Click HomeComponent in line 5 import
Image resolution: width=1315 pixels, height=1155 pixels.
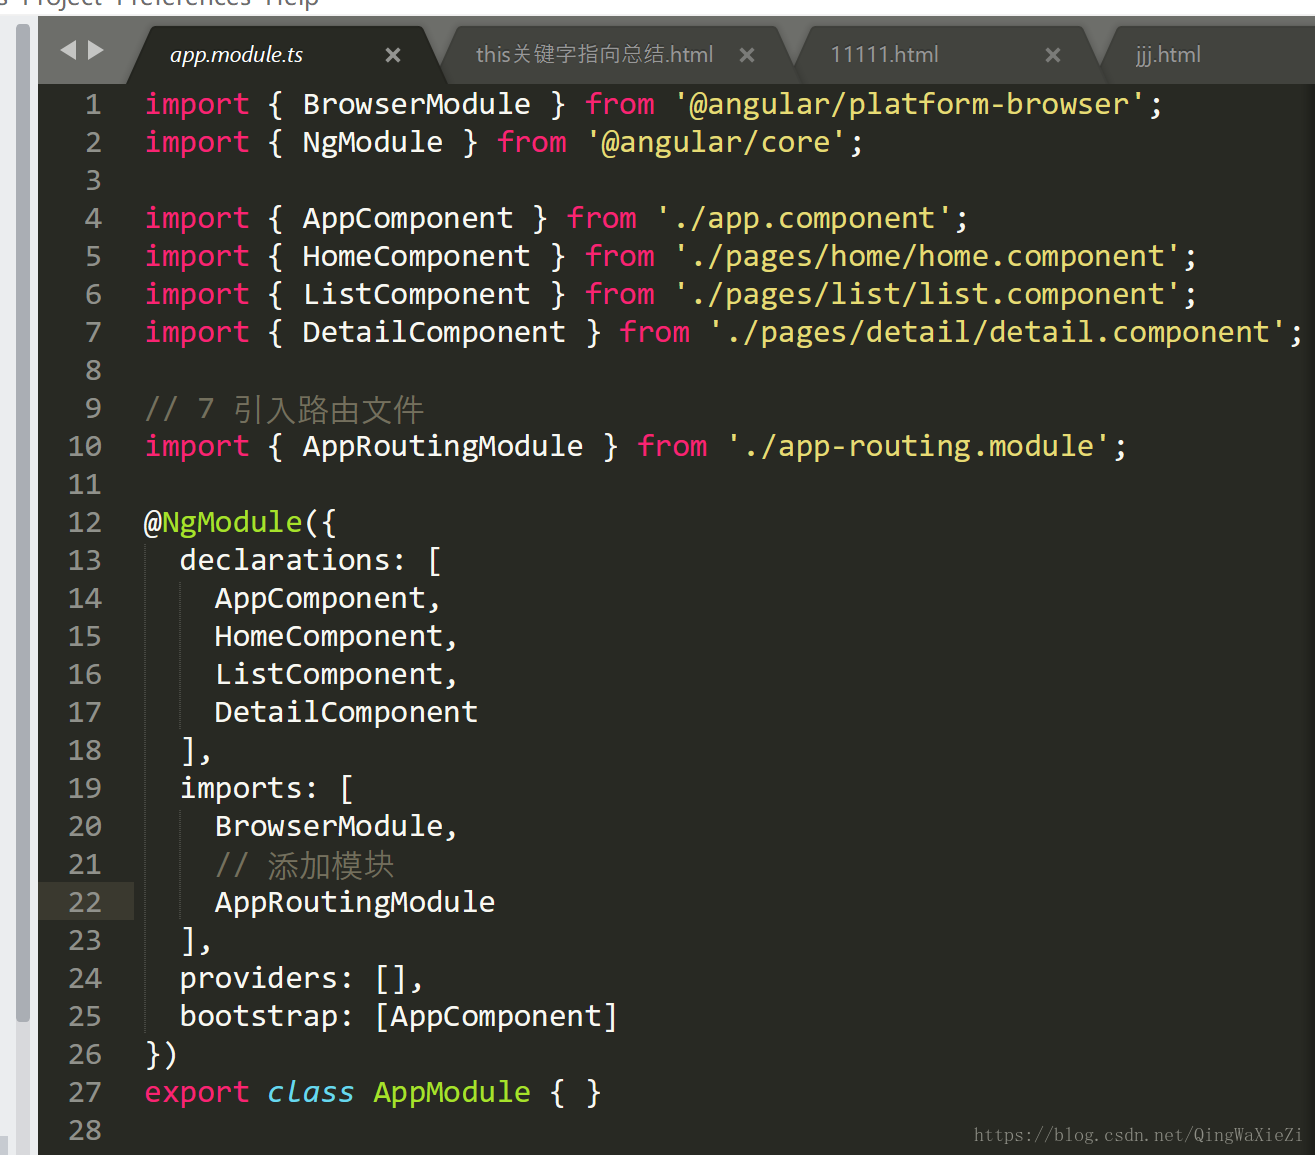pos(416,256)
